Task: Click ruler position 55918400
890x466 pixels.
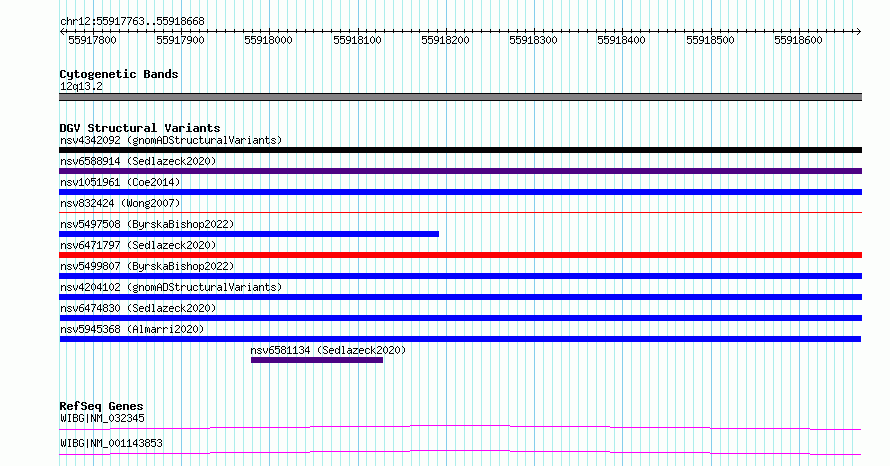Action: click(622, 40)
